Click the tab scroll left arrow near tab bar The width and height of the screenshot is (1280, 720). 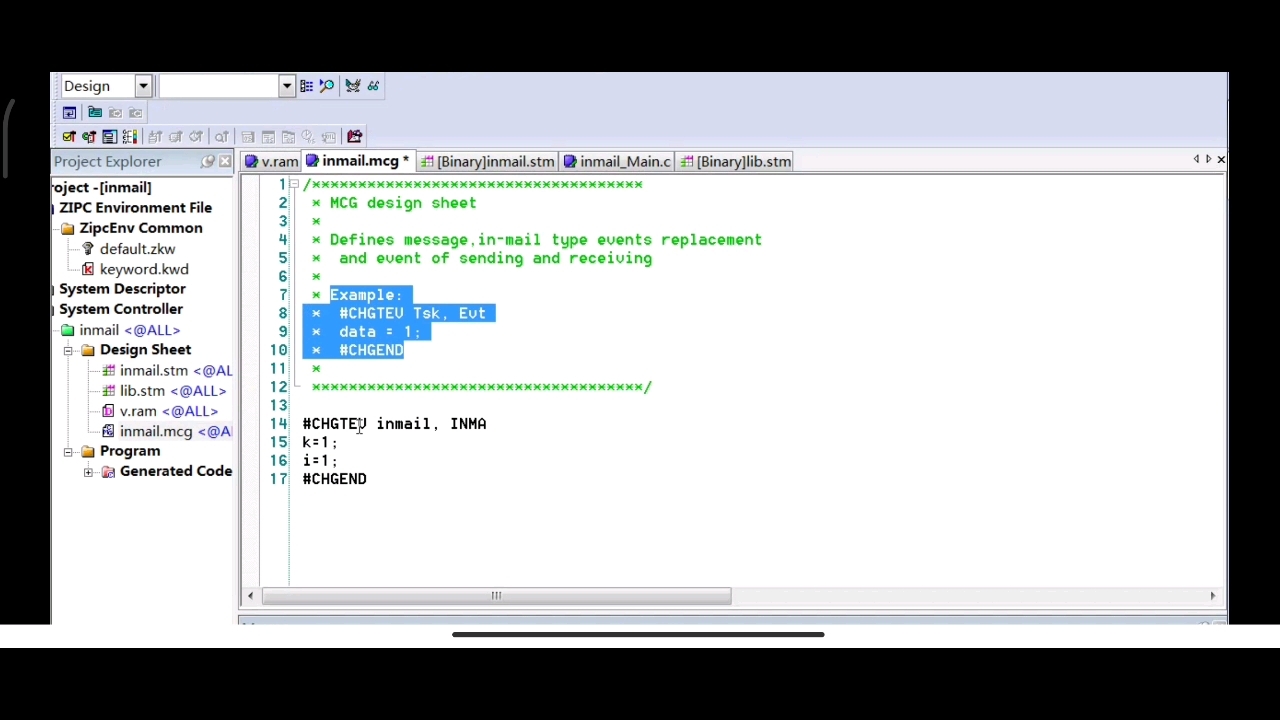1196,159
